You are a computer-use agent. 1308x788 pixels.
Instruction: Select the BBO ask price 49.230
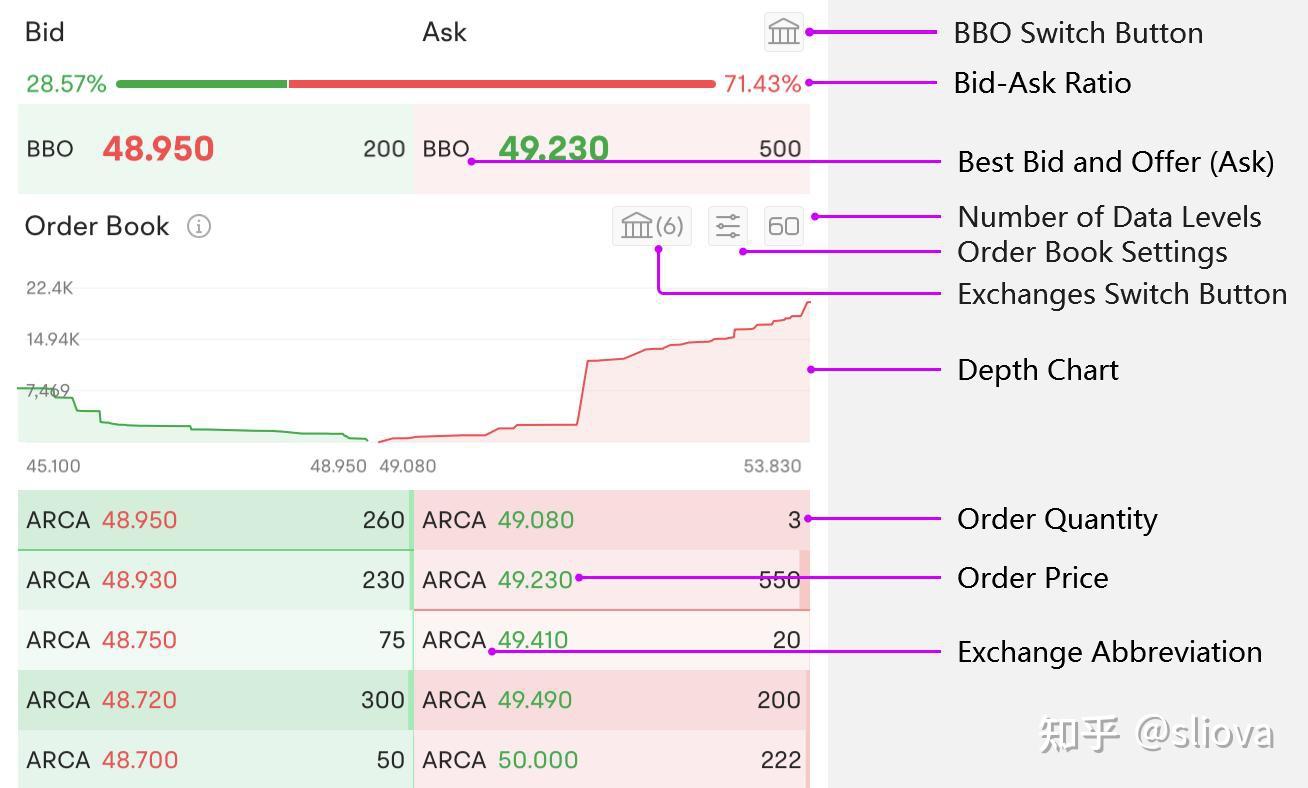tap(553, 149)
